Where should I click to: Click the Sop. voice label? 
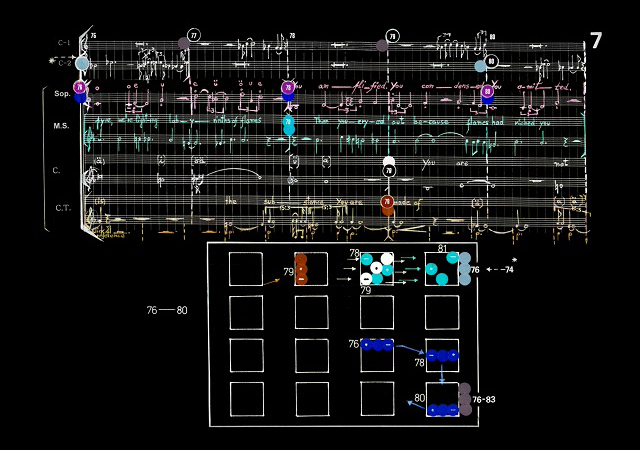[62, 94]
